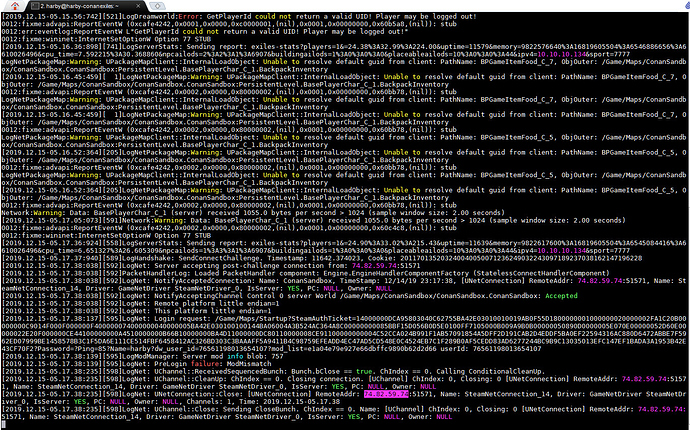Click "userId: 76561198013654107" text
The image size is (690, 430).
491,349
